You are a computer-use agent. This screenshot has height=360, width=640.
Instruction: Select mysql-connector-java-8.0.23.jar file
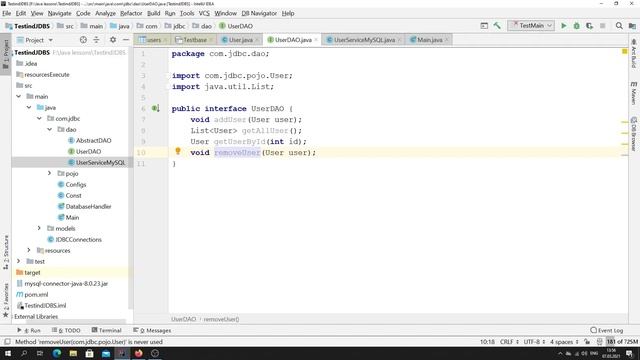(66, 283)
